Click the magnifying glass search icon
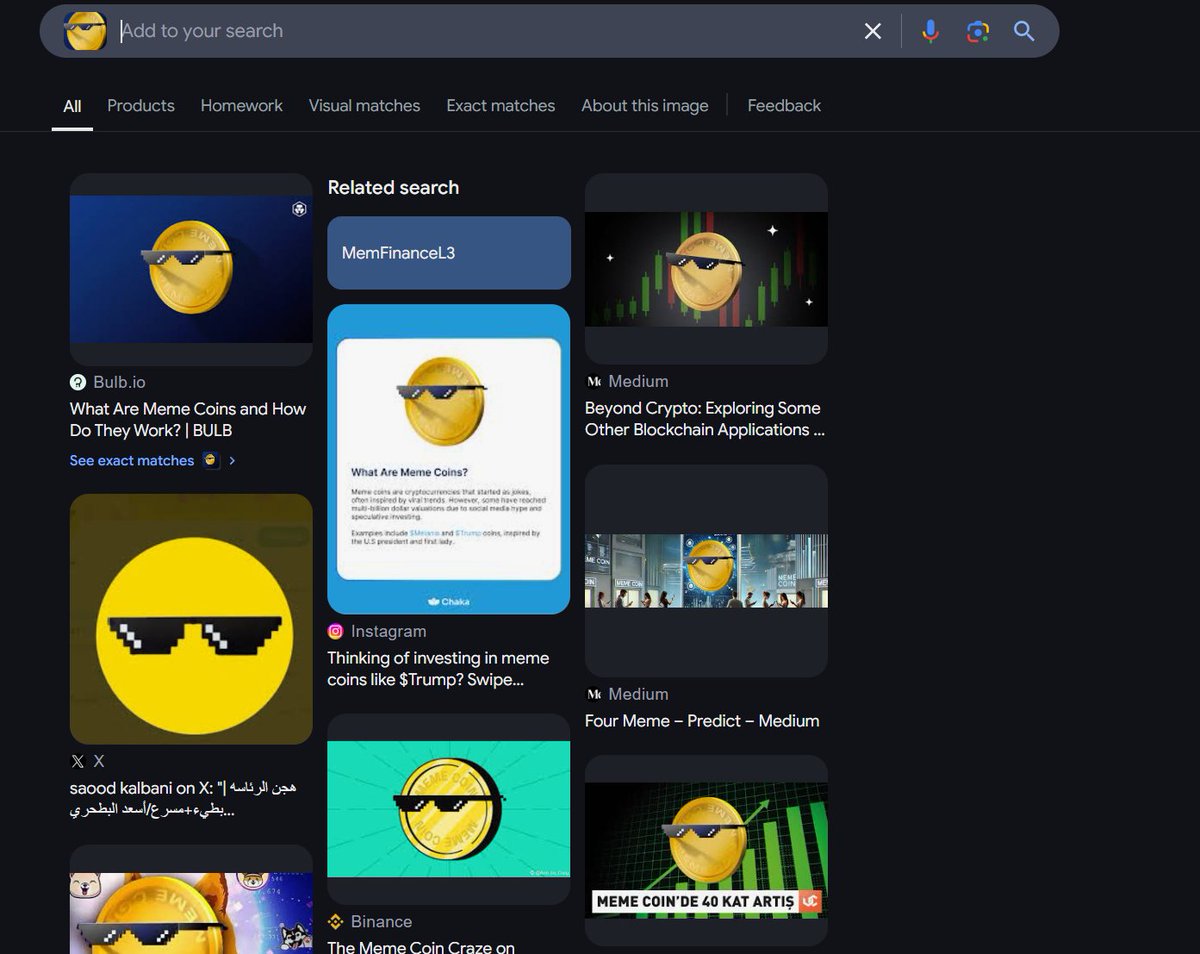Screen dimensions: 1200x954 click(1023, 31)
